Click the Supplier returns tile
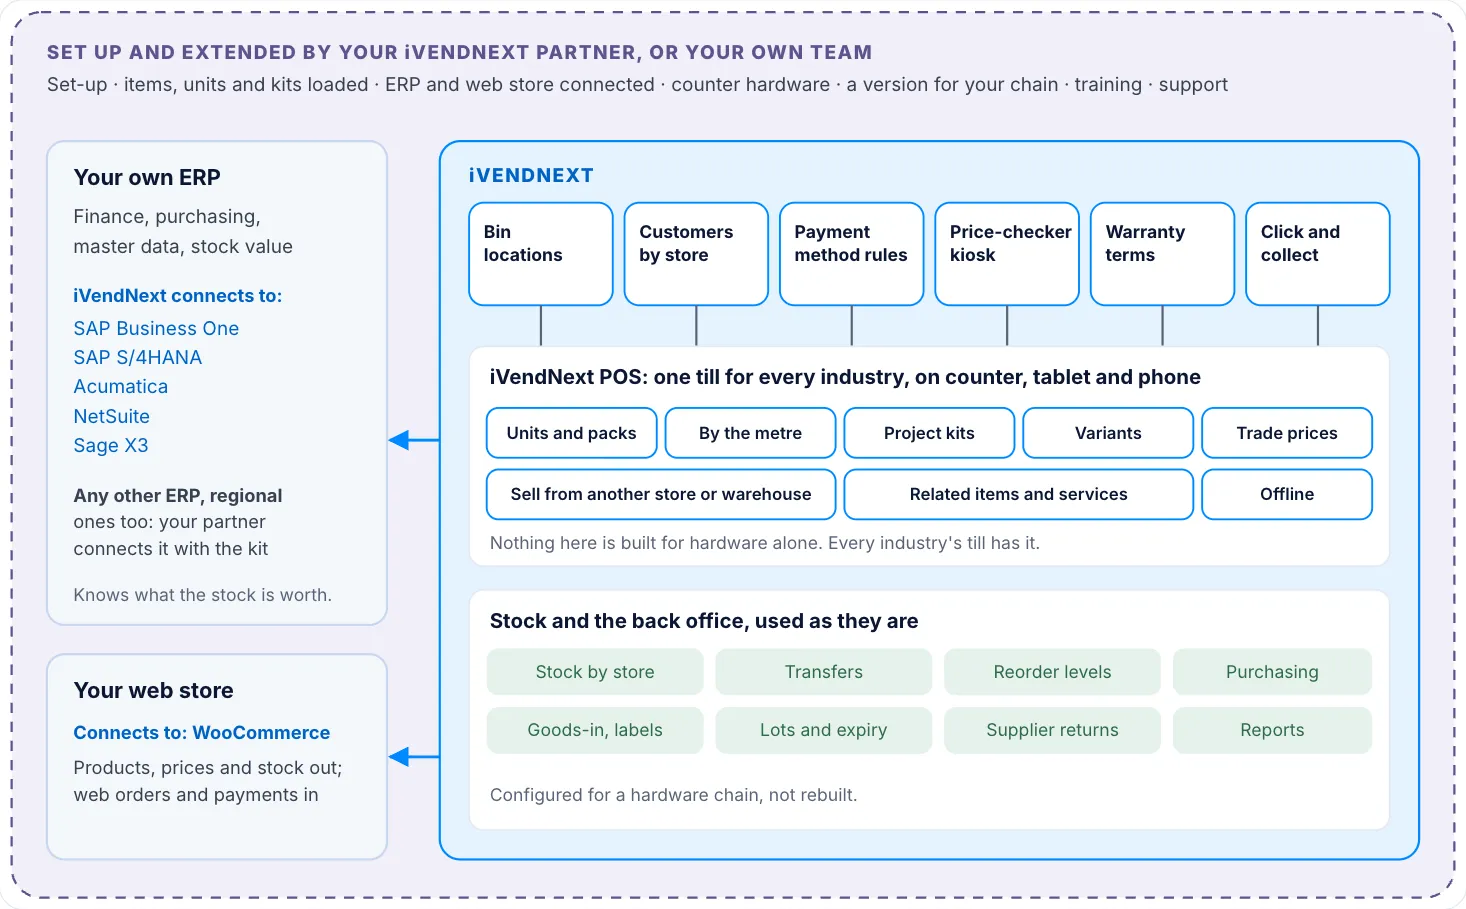 click(1052, 730)
